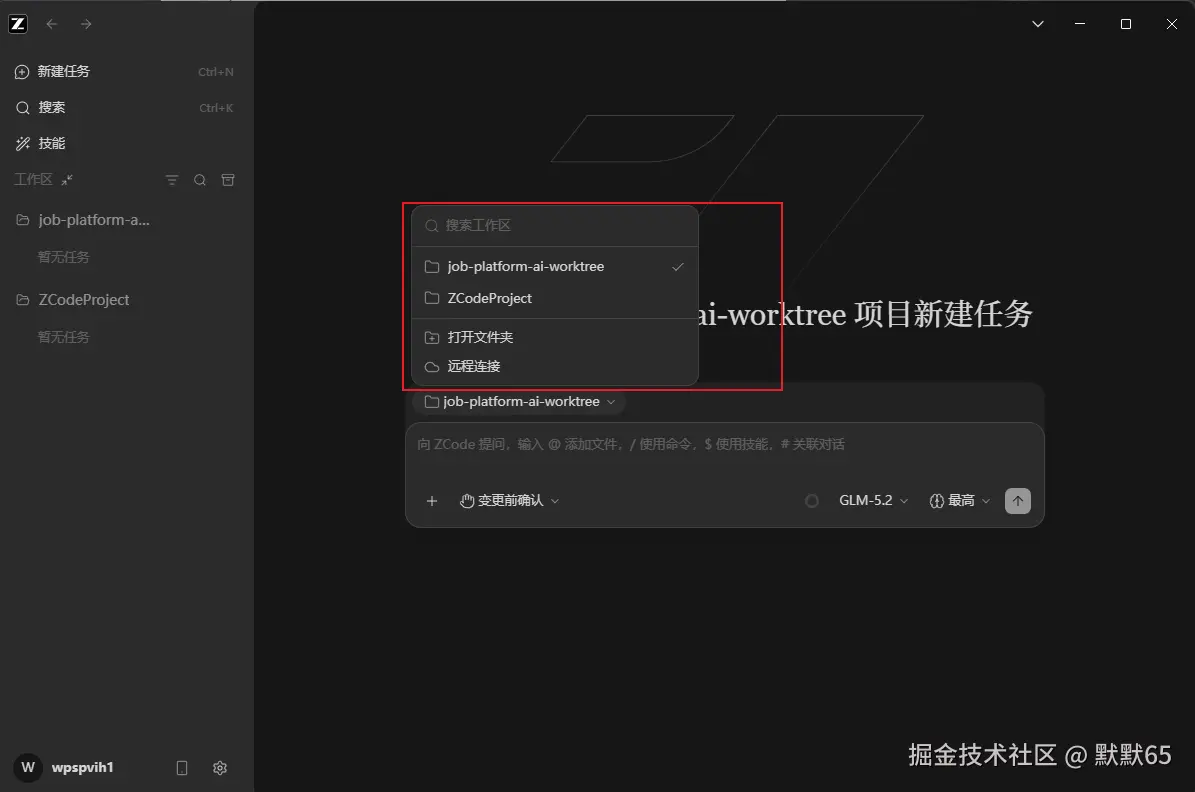Screen dimensions: 1195x792
Task: Click the mobile device icon
Action: coord(181,768)
